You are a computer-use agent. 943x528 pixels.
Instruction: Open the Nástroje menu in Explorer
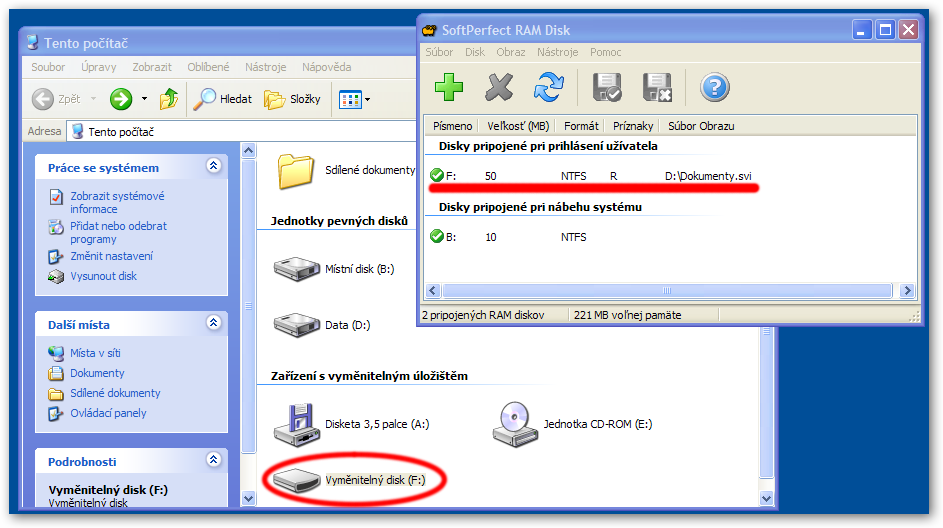[265, 67]
